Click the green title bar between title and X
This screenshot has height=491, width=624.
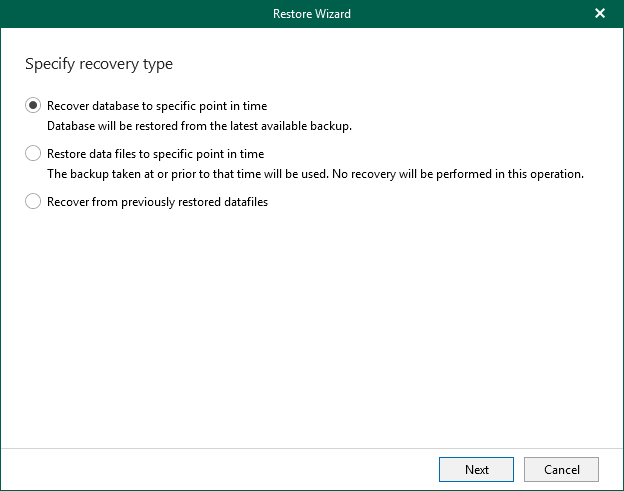click(470, 14)
